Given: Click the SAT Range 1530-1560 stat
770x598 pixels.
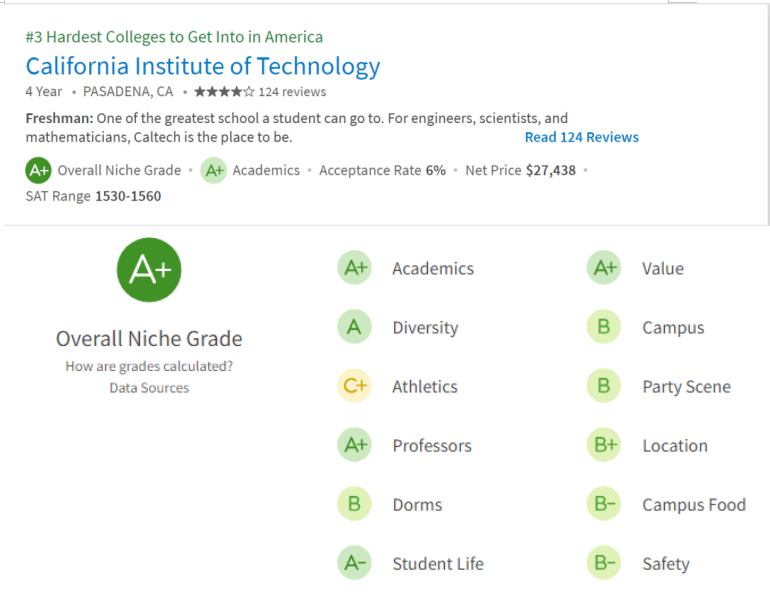Looking at the screenshot, I should point(93,196).
